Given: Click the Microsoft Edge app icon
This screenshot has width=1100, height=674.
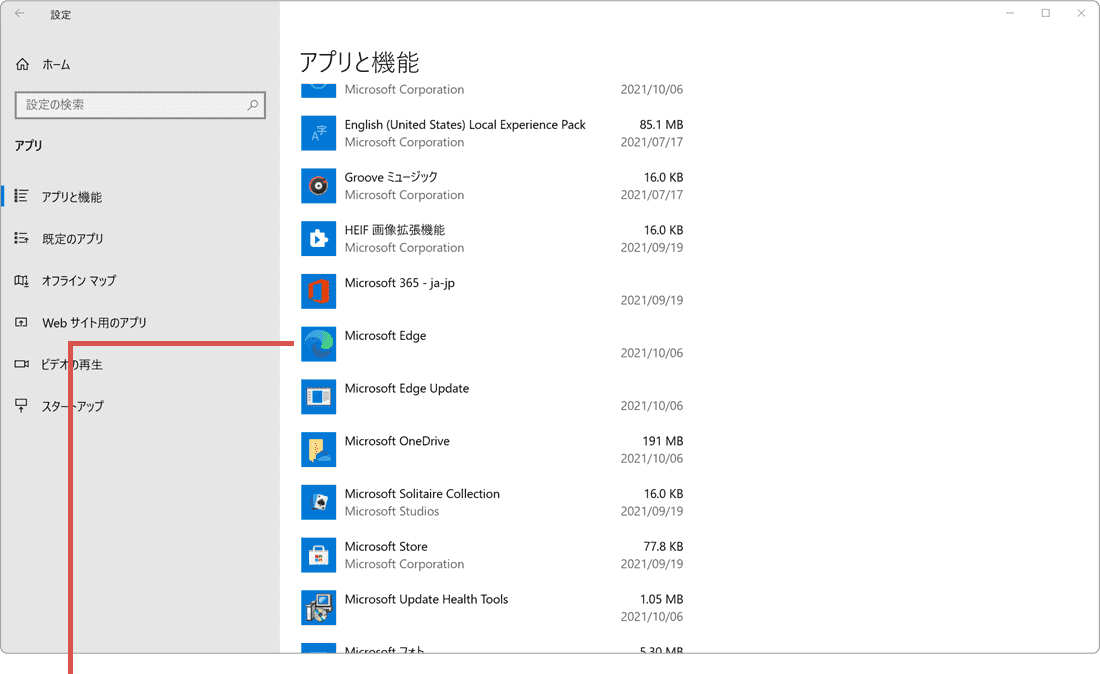Looking at the screenshot, I should tap(318, 344).
